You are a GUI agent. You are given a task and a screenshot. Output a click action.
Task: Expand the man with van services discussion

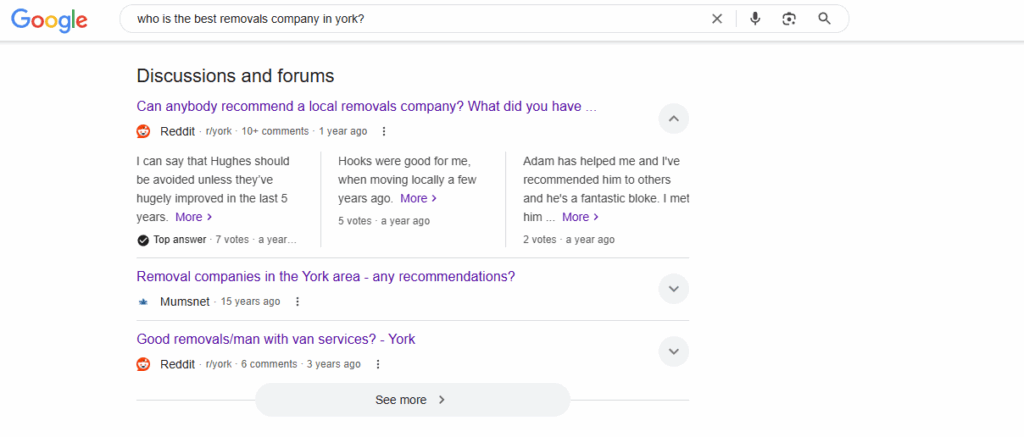click(673, 351)
